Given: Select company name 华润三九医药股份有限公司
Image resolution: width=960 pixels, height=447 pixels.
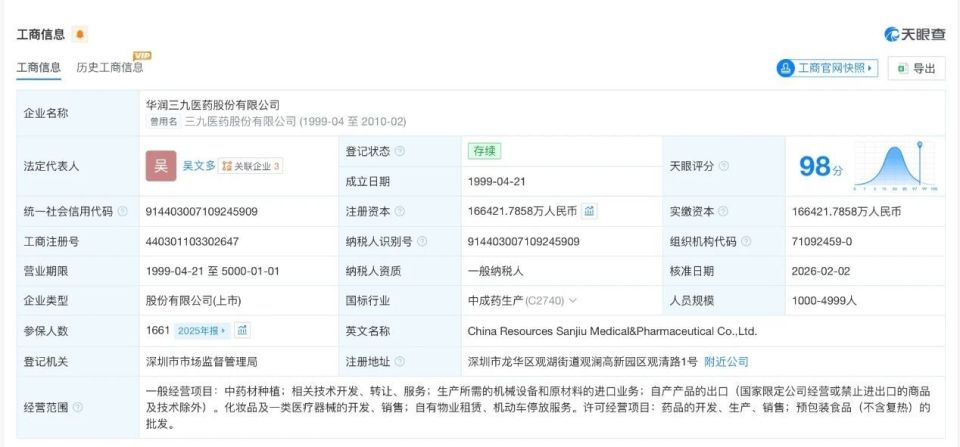Looking at the screenshot, I should (x=212, y=105).
